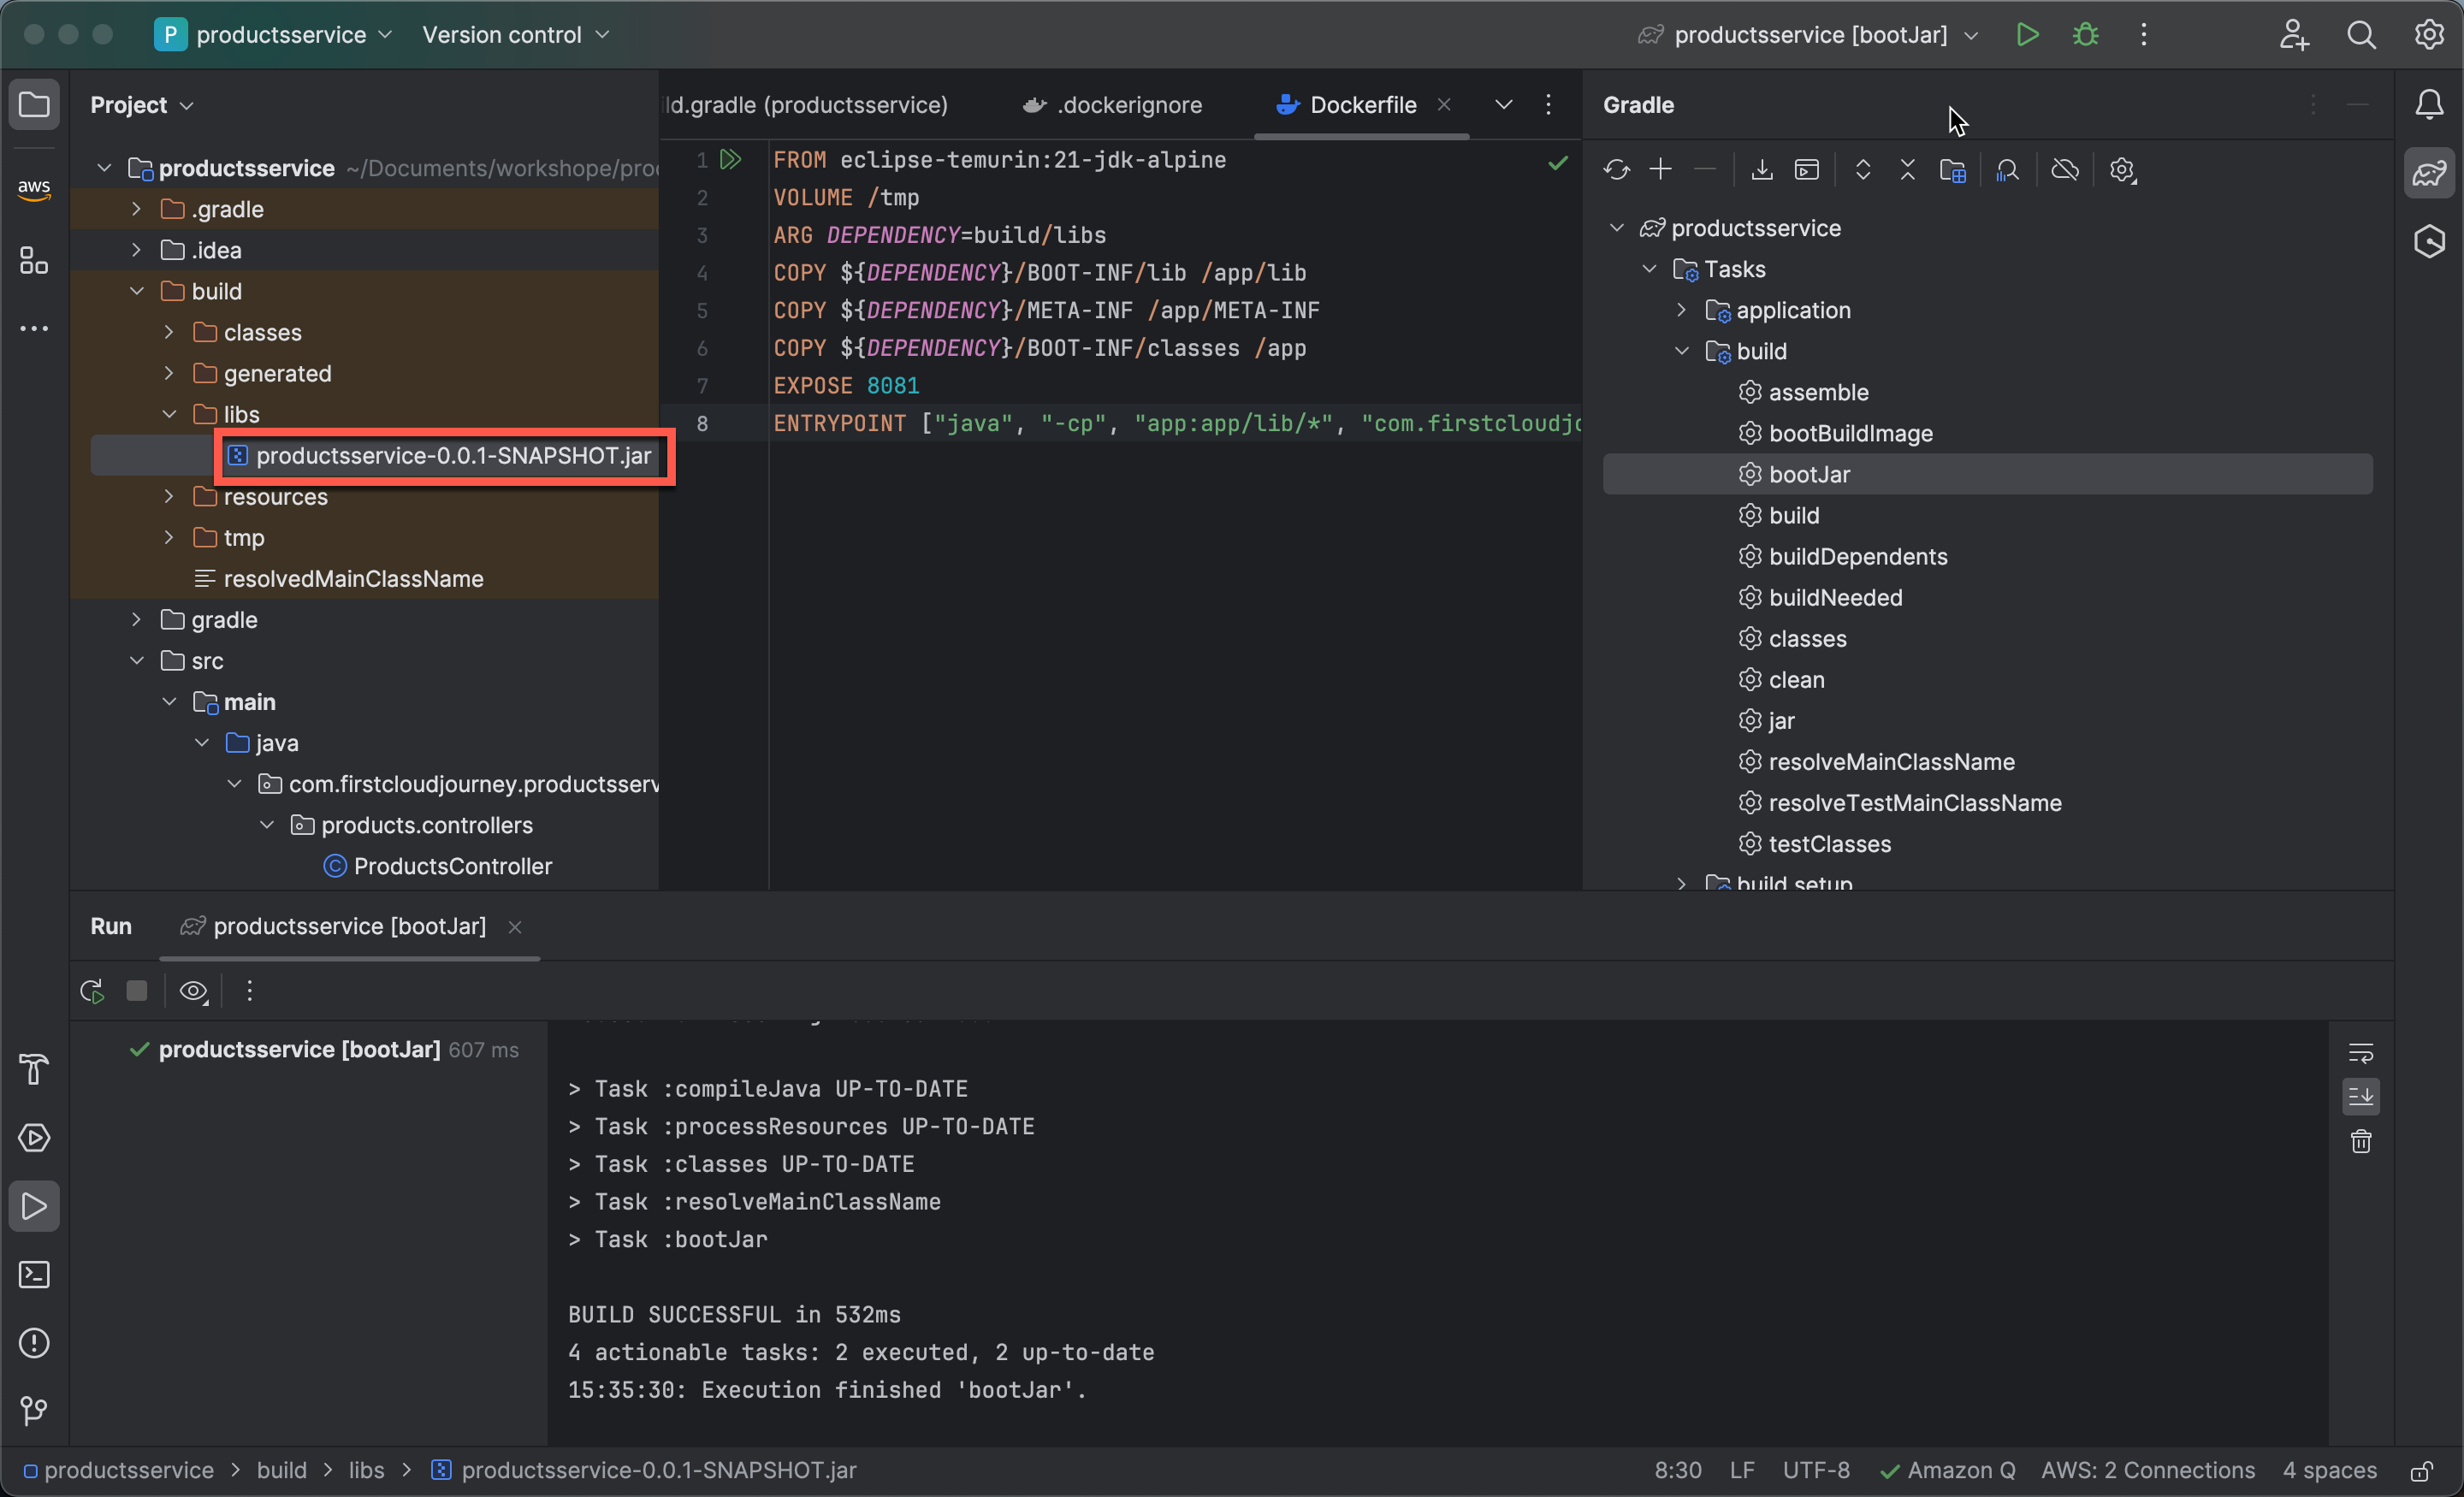The width and height of the screenshot is (2464, 1497).
Task: Open the Problems tool window
Action: tap(34, 1342)
